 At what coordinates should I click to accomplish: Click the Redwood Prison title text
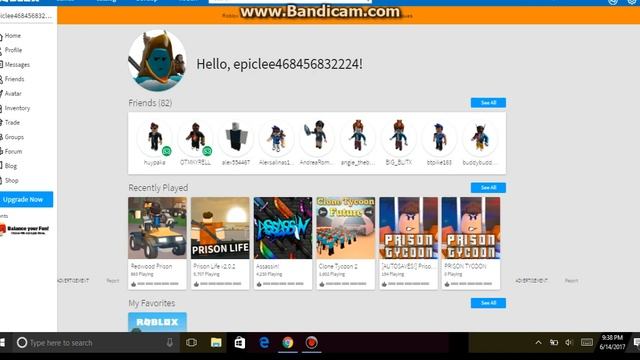click(x=151, y=266)
